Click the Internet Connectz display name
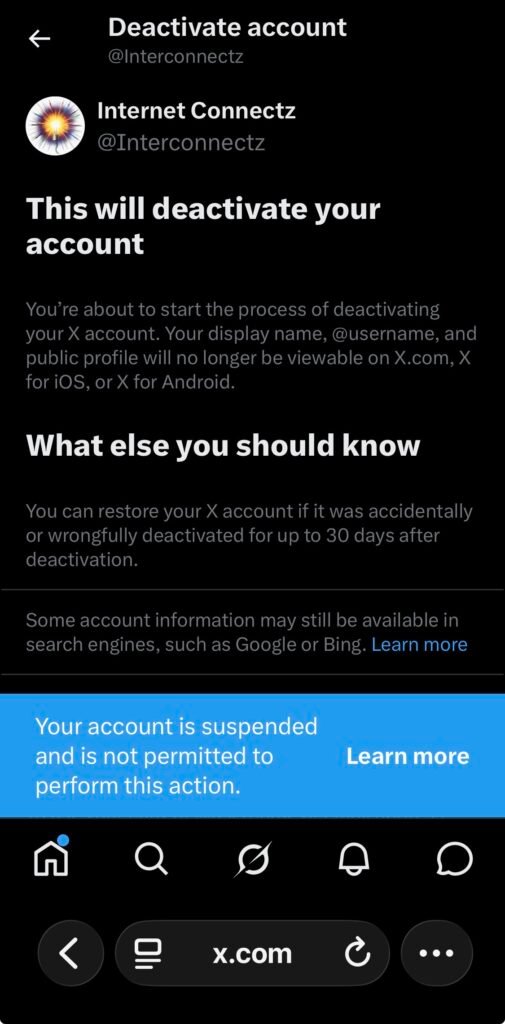Screen dimensions: 505x1024 pos(196,110)
